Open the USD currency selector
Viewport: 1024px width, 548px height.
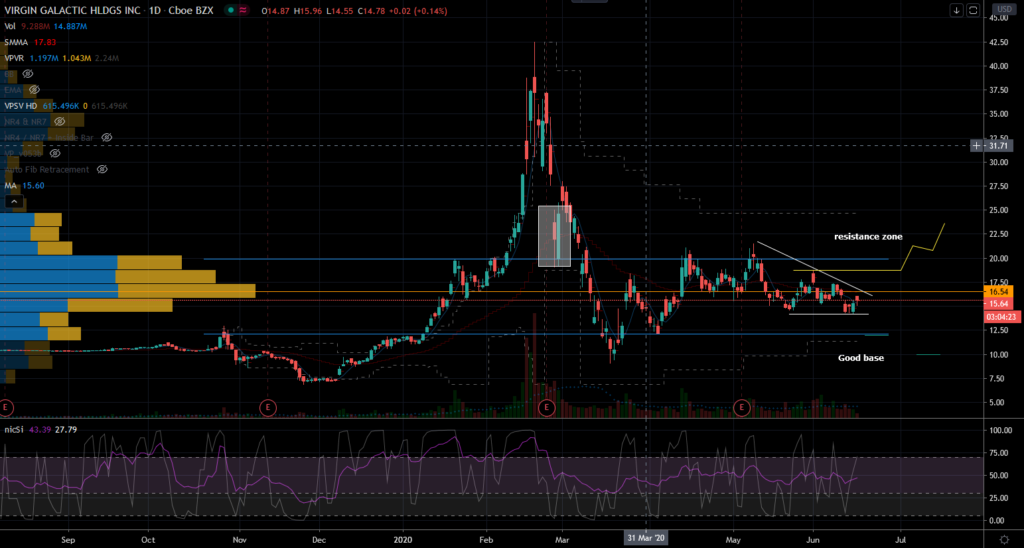click(x=1003, y=9)
